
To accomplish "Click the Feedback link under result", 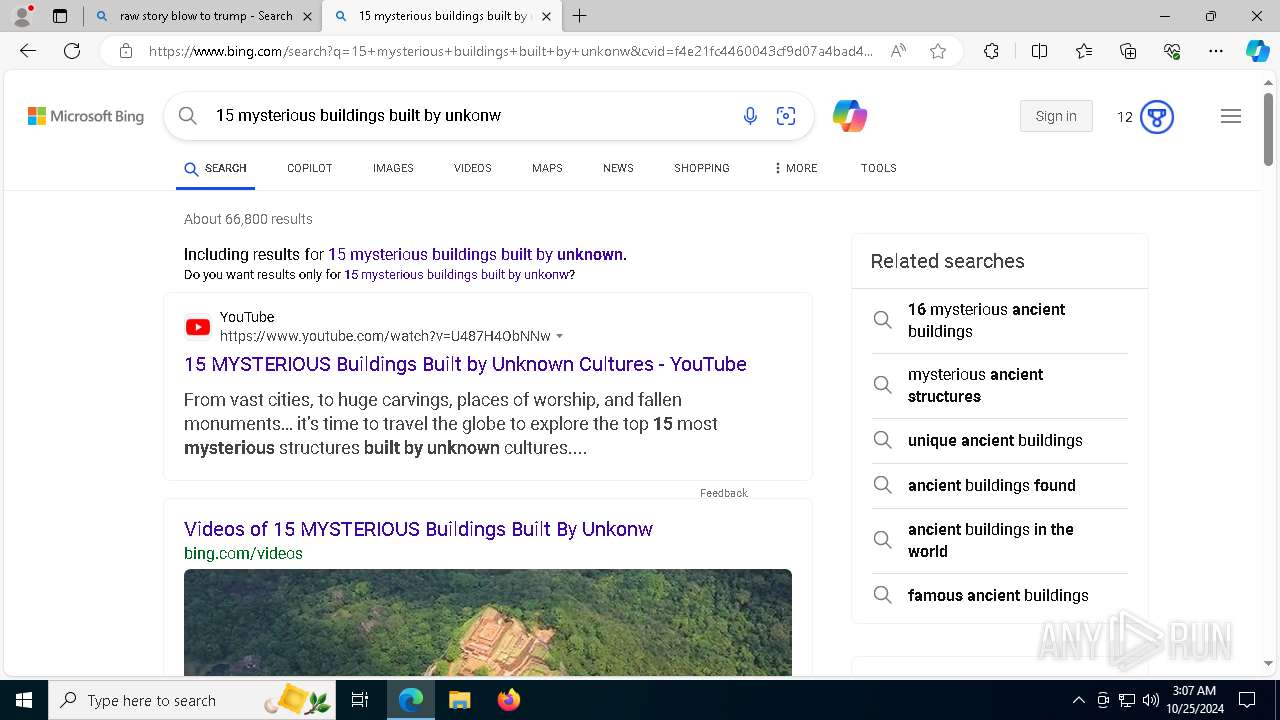I will point(723,493).
